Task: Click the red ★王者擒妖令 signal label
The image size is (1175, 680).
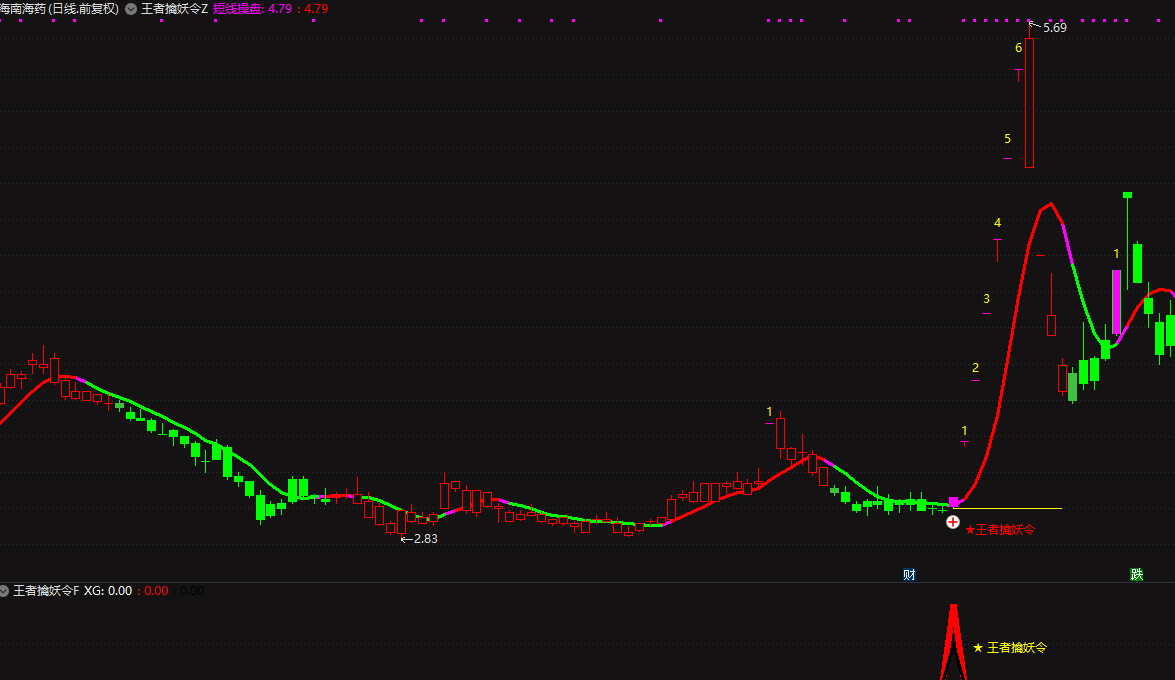Action: point(1000,529)
